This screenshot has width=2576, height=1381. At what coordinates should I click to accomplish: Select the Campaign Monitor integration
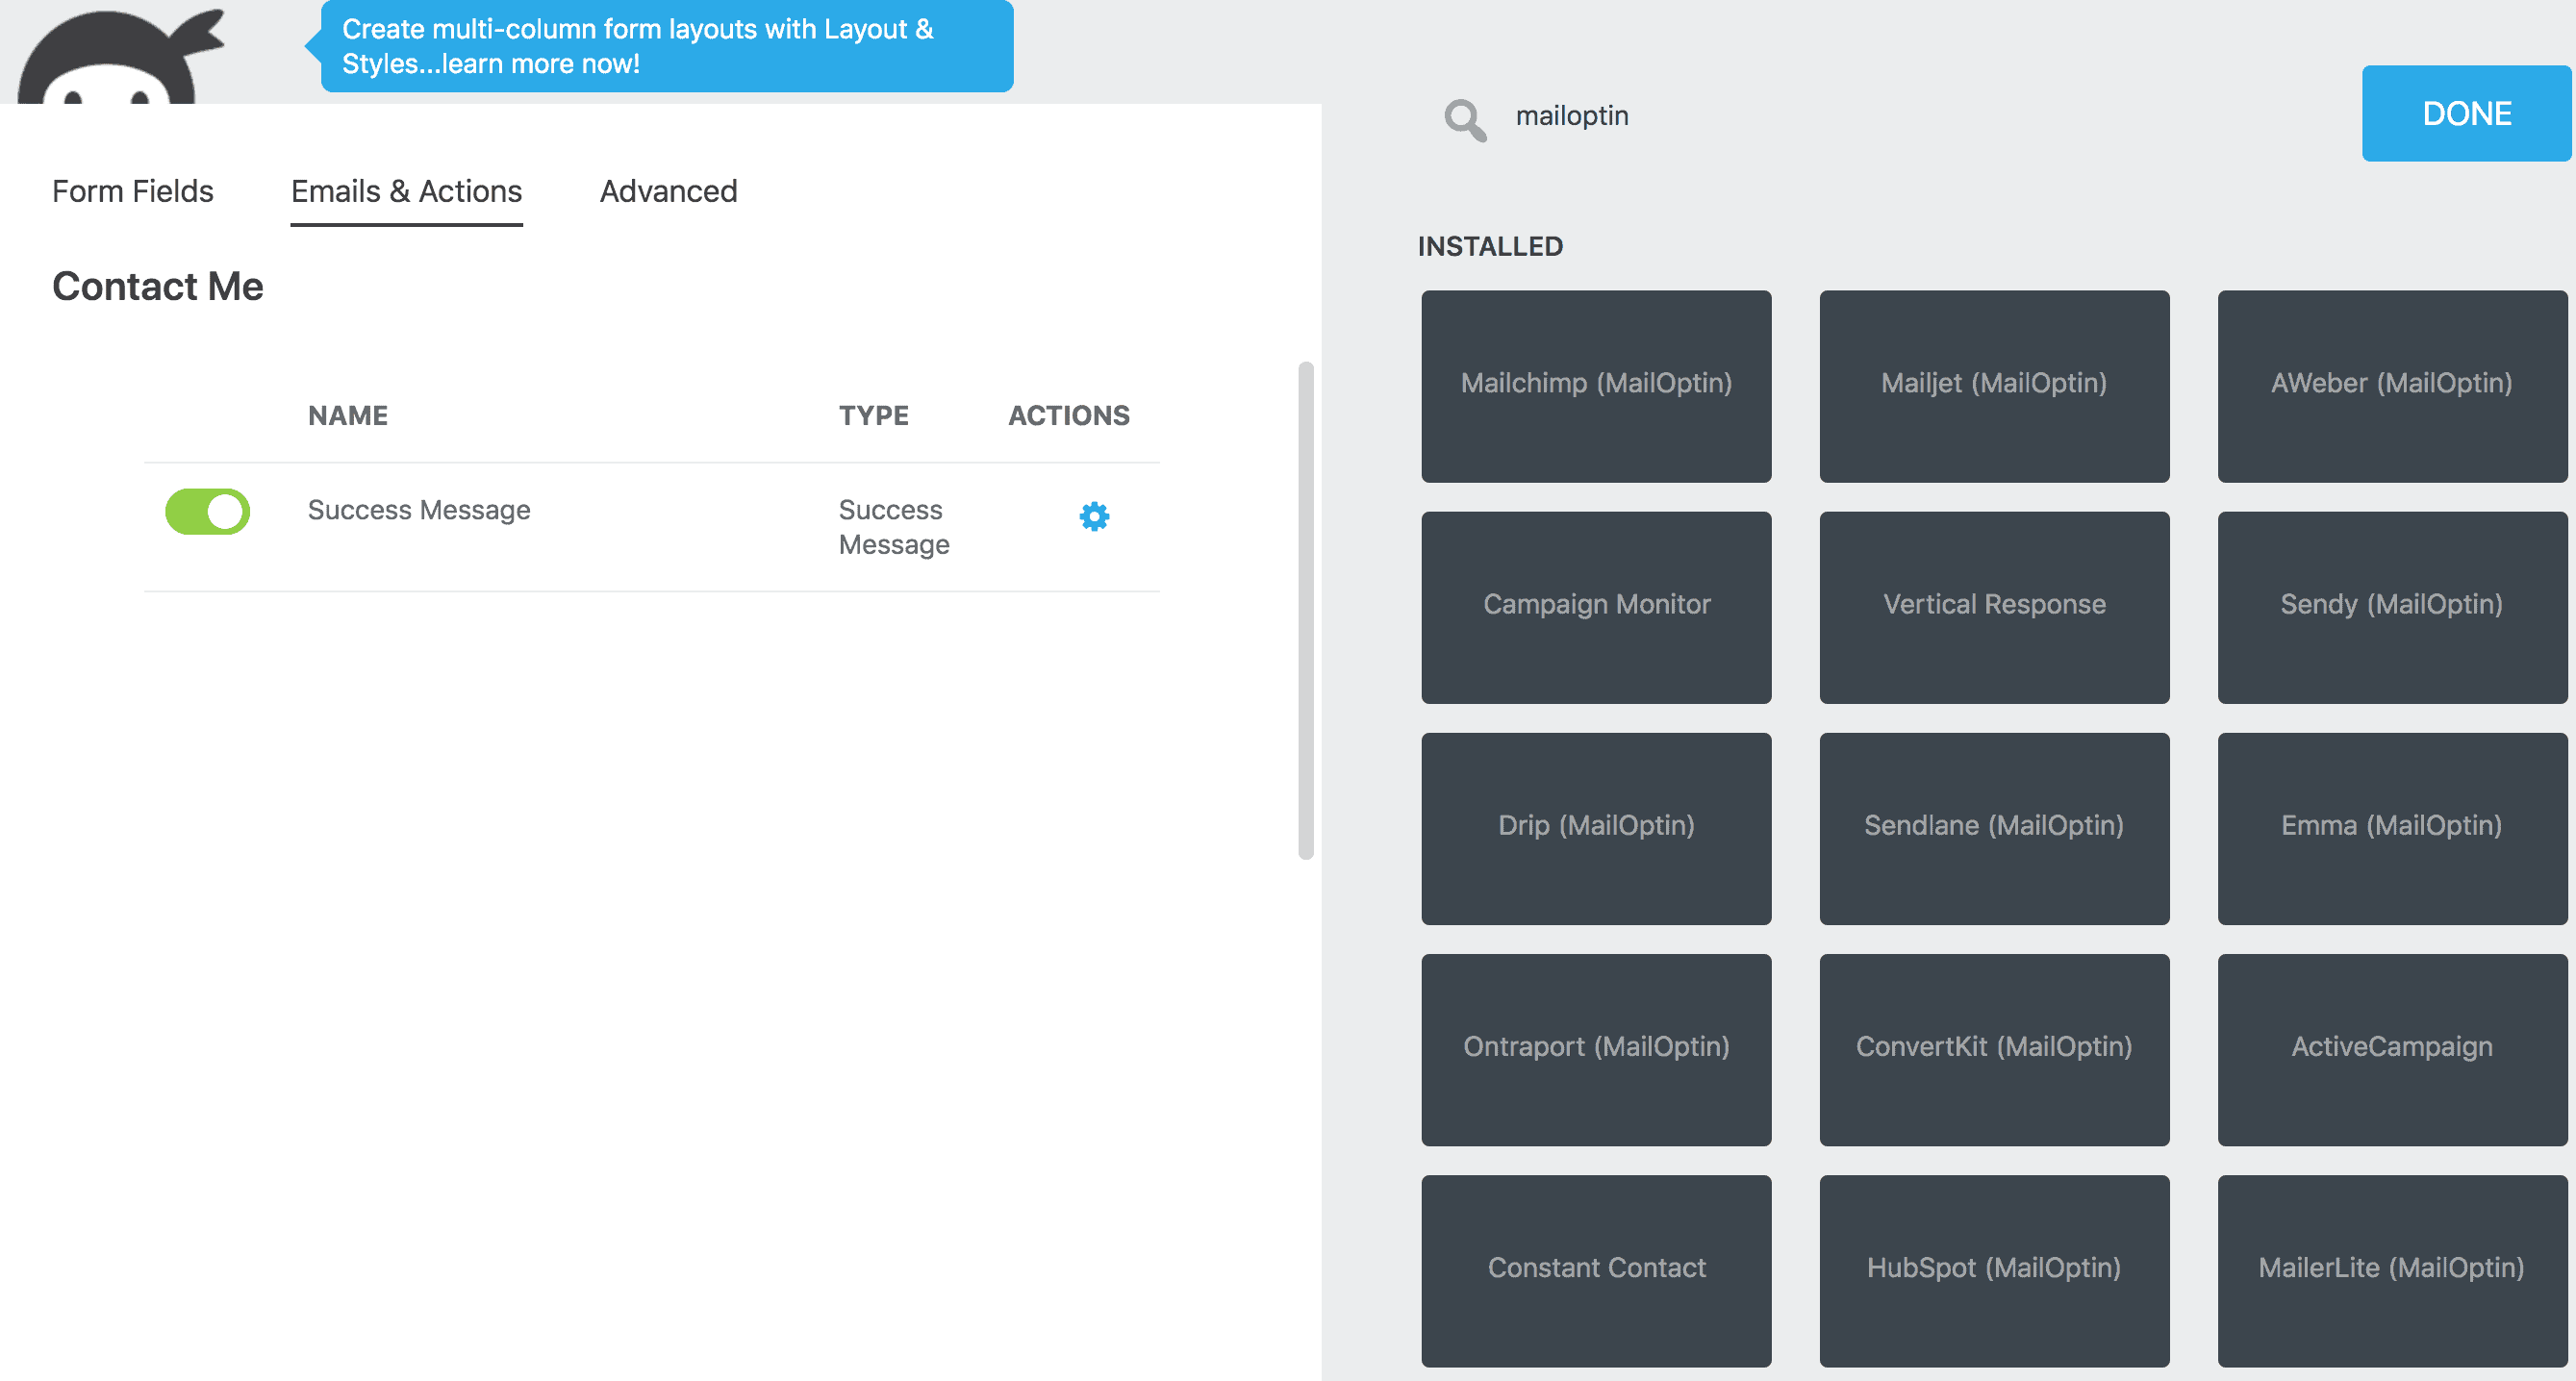click(1595, 605)
